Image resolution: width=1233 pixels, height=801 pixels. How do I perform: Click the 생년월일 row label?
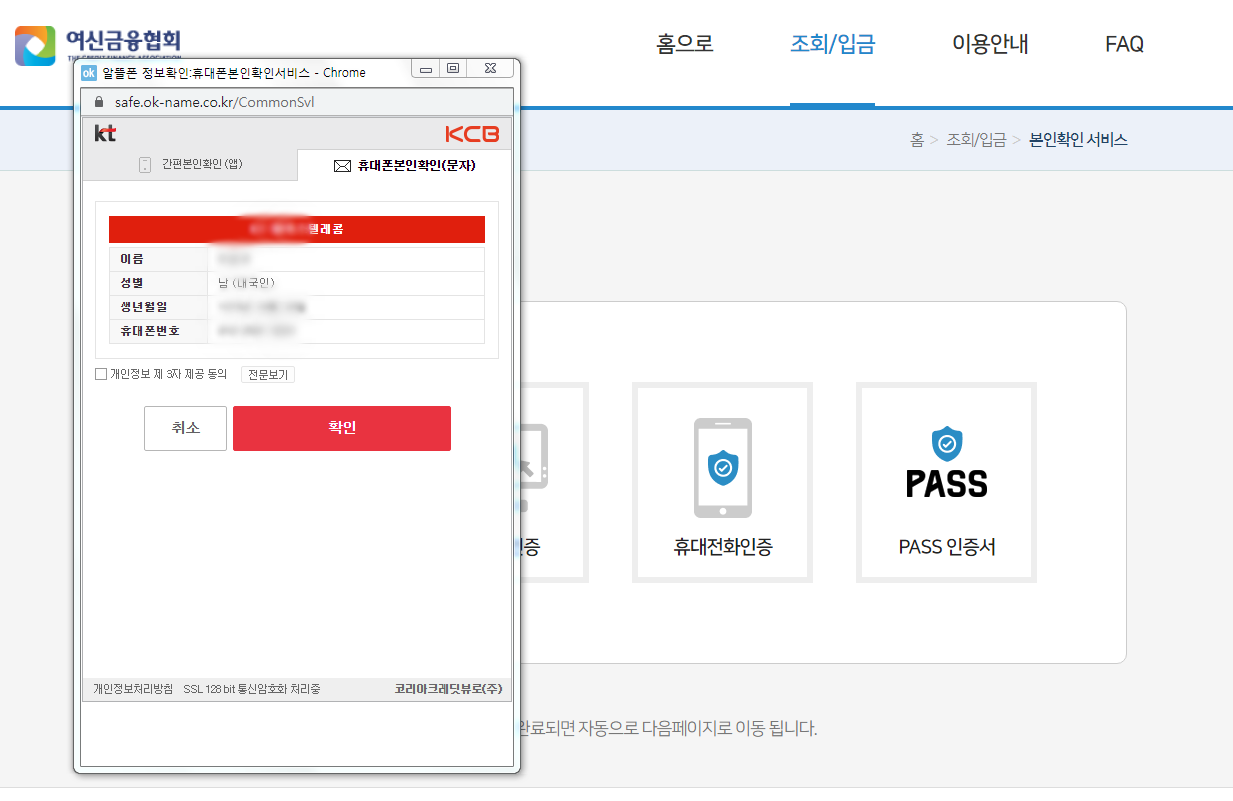144,307
